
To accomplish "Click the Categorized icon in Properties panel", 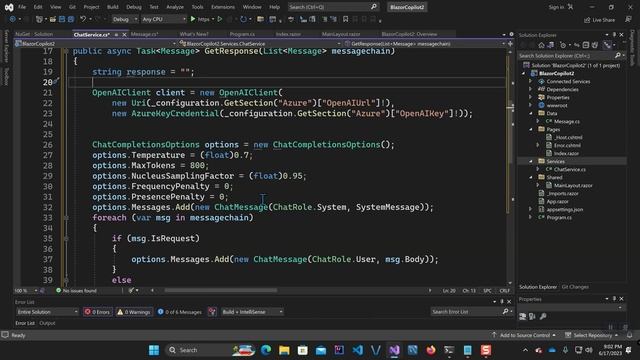I will 522,316.
